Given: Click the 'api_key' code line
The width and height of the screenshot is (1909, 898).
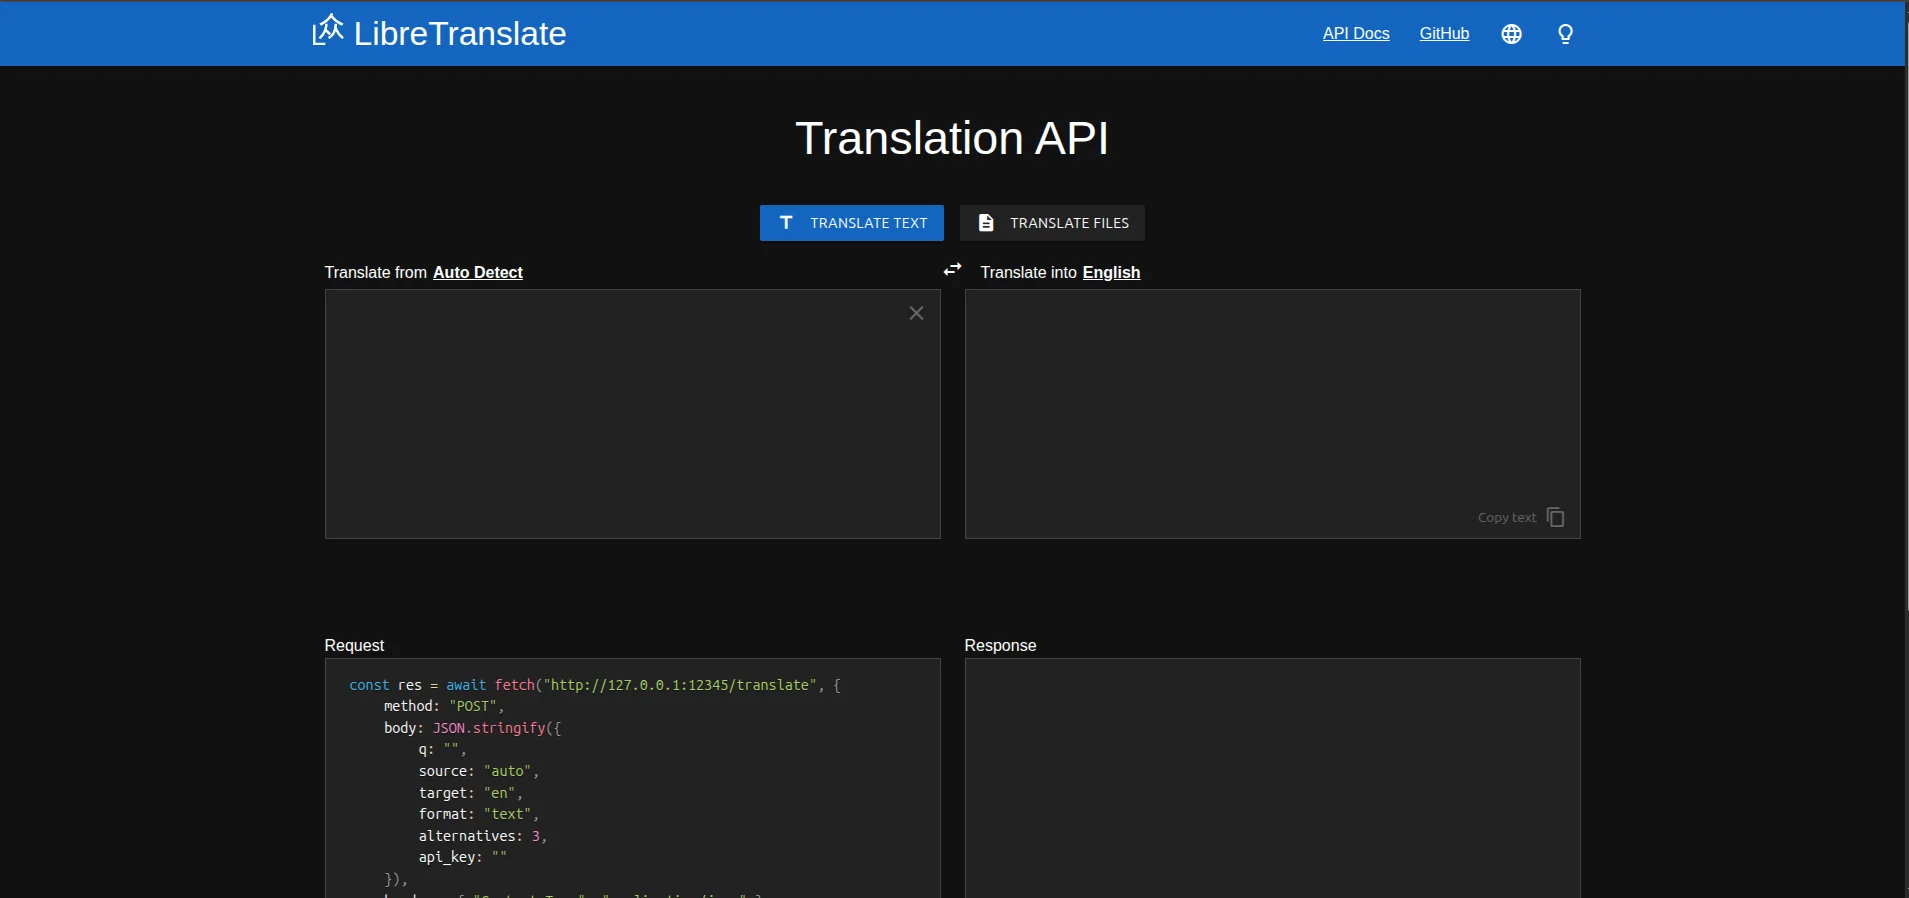Looking at the screenshot, I should [462, 857].
